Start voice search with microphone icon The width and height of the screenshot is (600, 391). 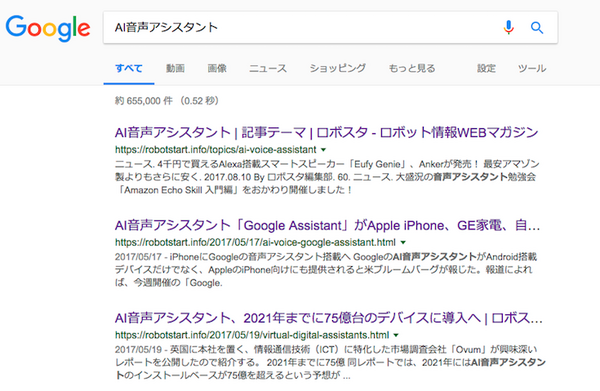[509, 28]
